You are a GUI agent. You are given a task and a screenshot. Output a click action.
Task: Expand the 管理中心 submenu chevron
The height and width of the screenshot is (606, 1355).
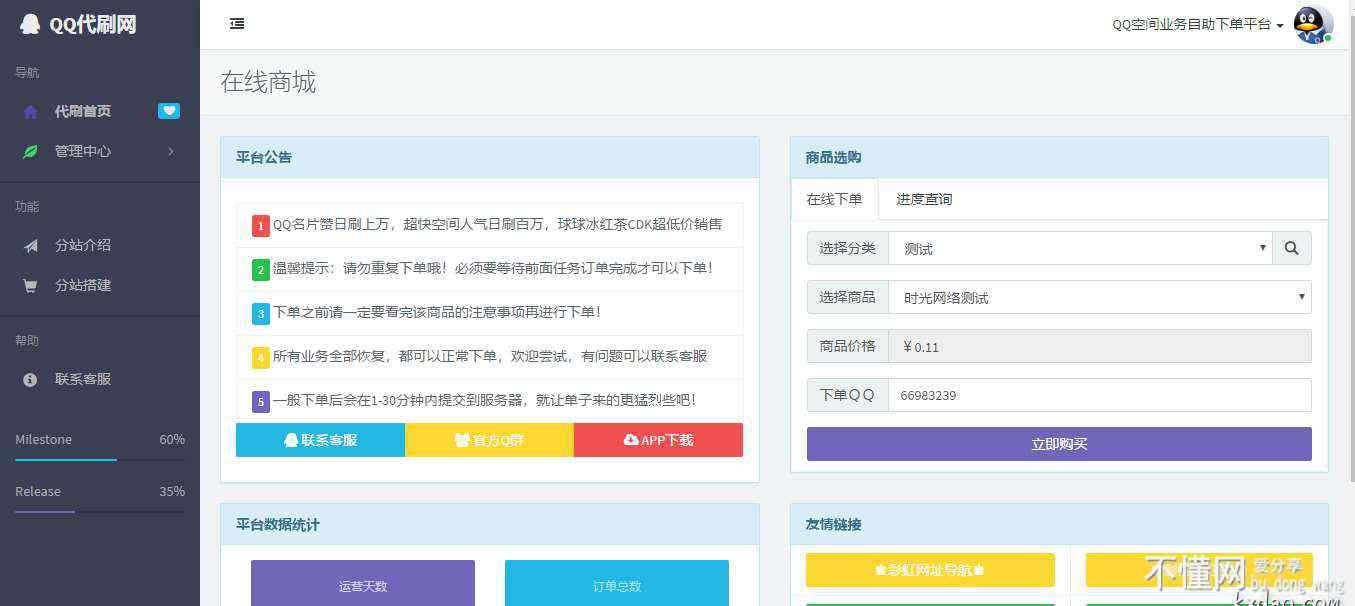pyautogui.click(x=171, y=152)
